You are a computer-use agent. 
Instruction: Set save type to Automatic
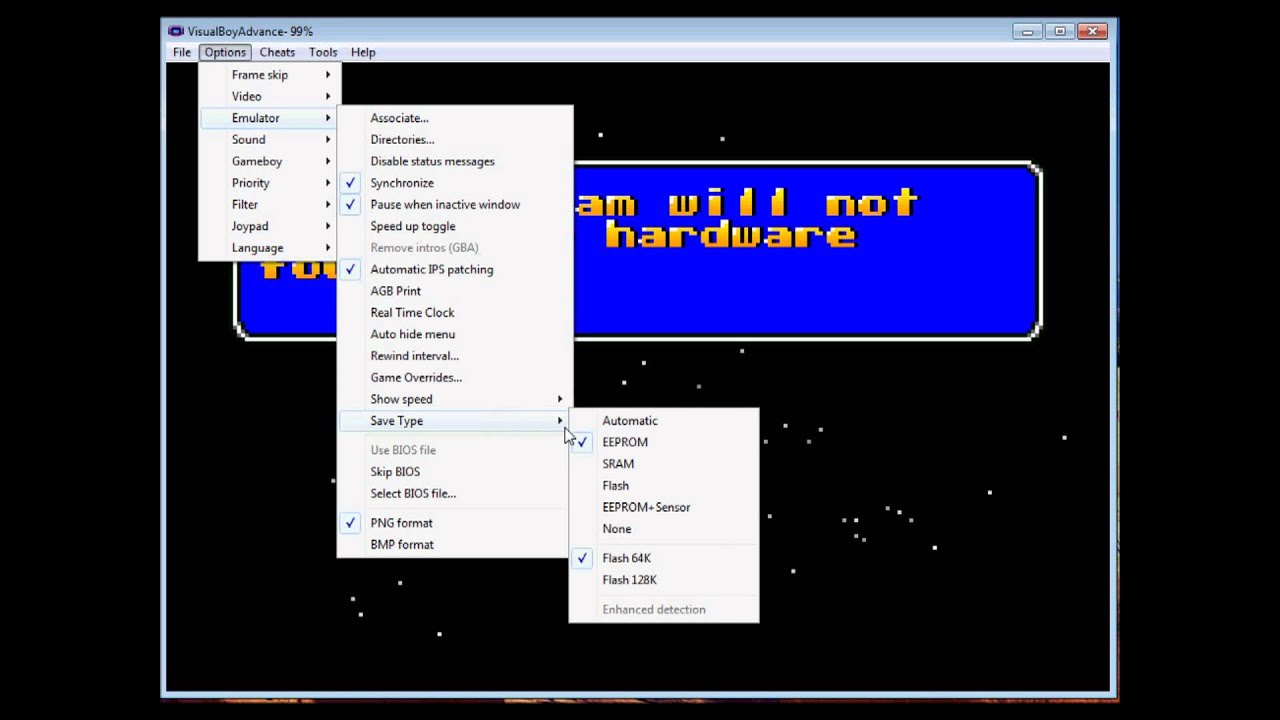(664, 421)
